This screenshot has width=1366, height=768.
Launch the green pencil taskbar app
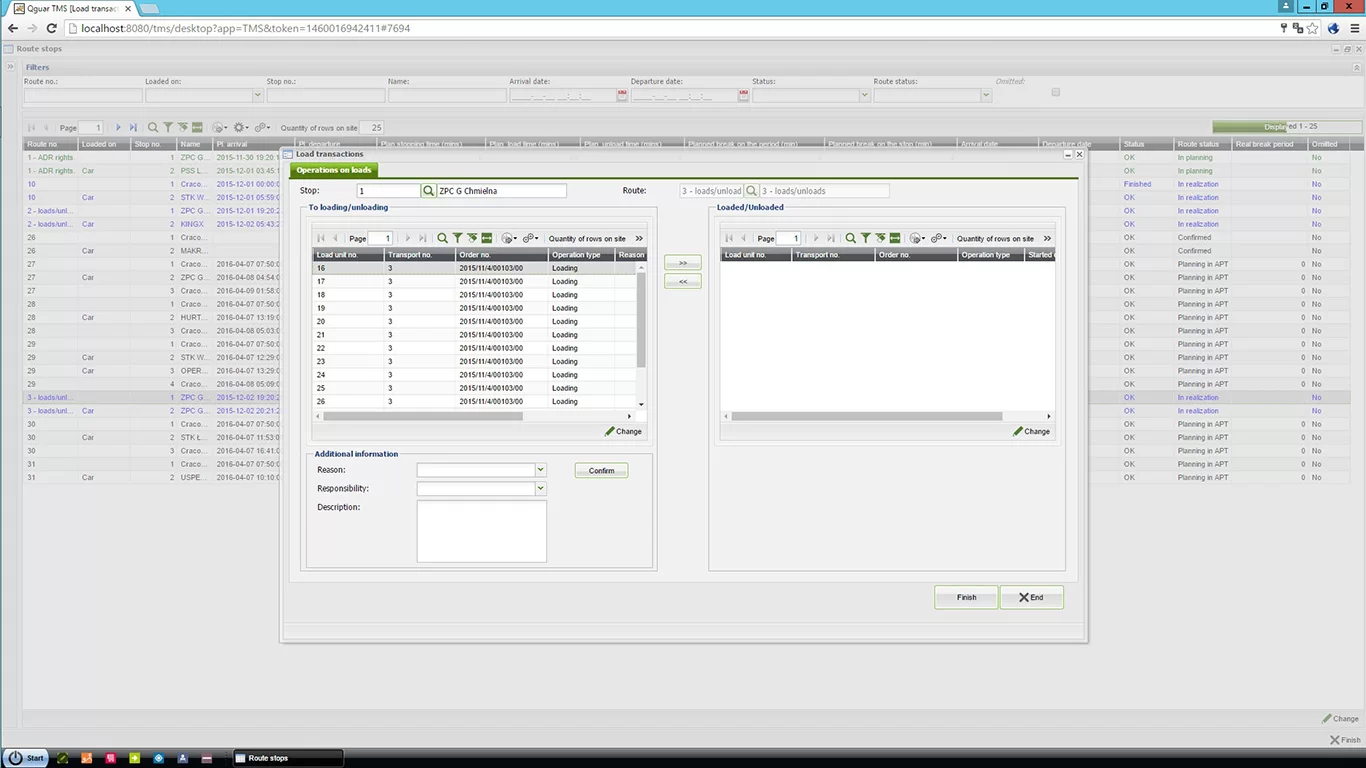coord(62,758)
